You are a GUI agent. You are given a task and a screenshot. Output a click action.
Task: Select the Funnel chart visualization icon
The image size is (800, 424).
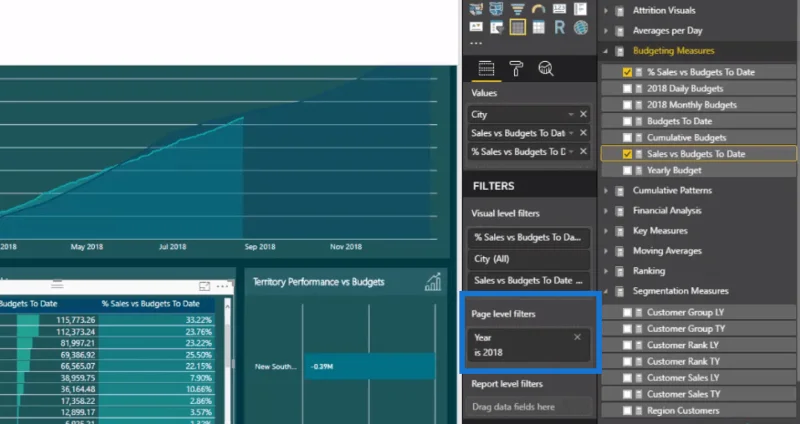[517, 9]
